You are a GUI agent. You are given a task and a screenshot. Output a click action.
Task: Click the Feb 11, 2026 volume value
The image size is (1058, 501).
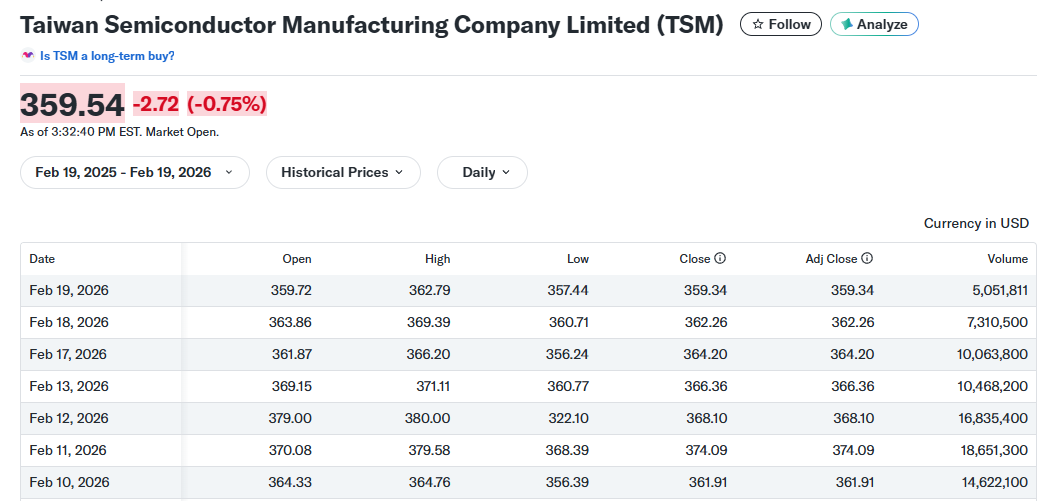pos(993,451)
